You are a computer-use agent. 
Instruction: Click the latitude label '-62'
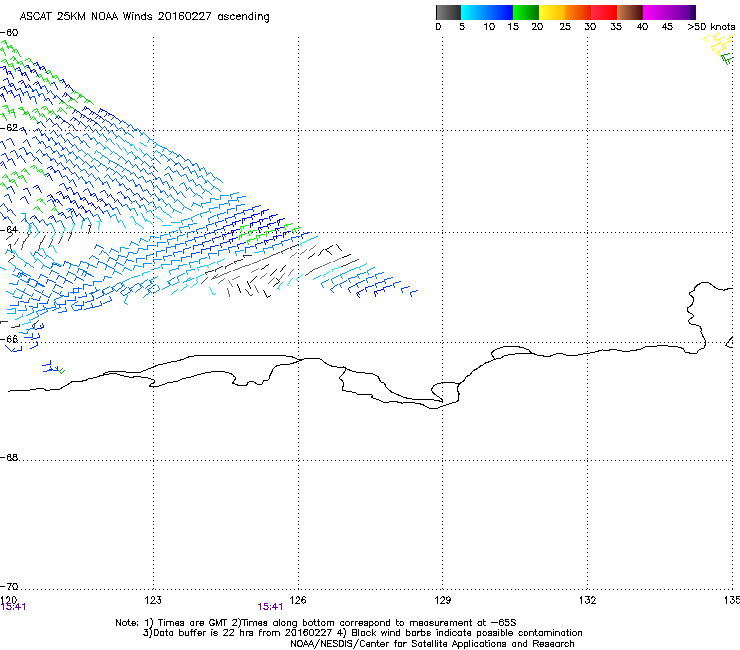click(9, 128)
